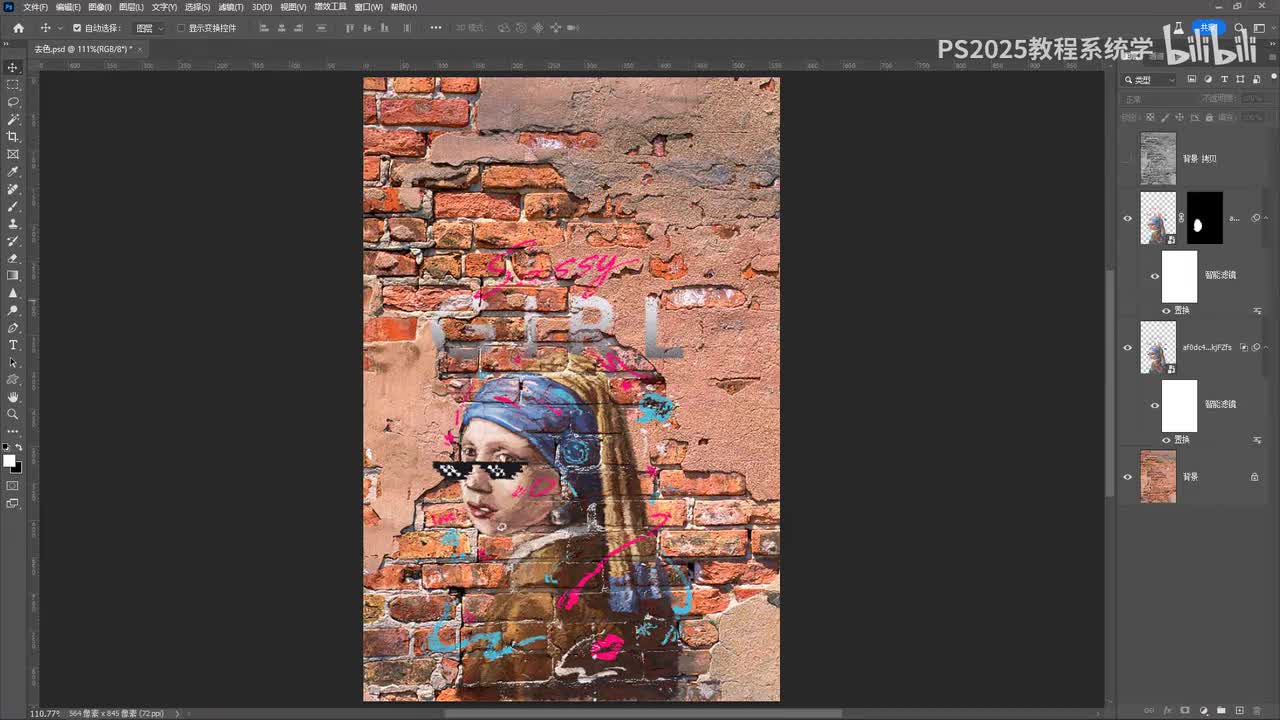This screenshot has width=1280, height=720.
Task: Hide the first 置换 filter effect
Action: coord(1166,310)
